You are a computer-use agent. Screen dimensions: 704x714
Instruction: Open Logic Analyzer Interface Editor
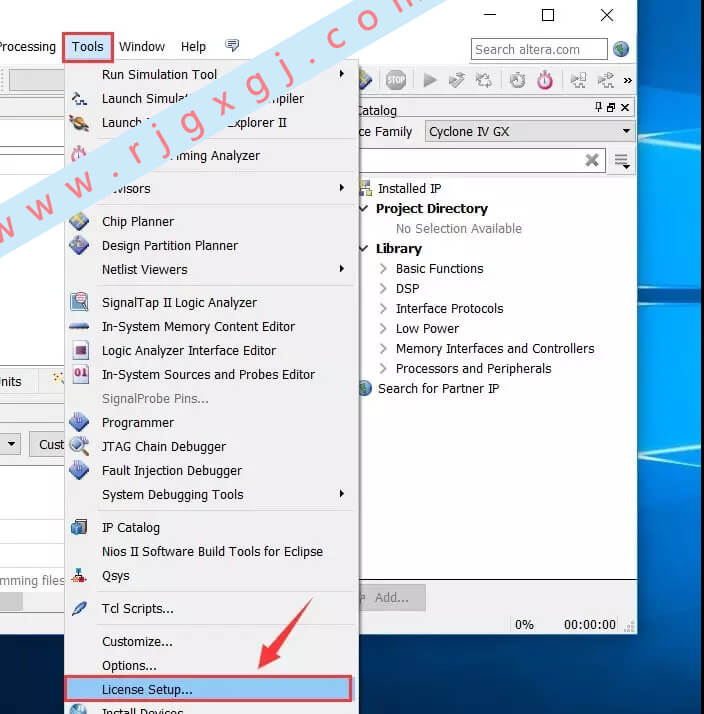(212, 351)
